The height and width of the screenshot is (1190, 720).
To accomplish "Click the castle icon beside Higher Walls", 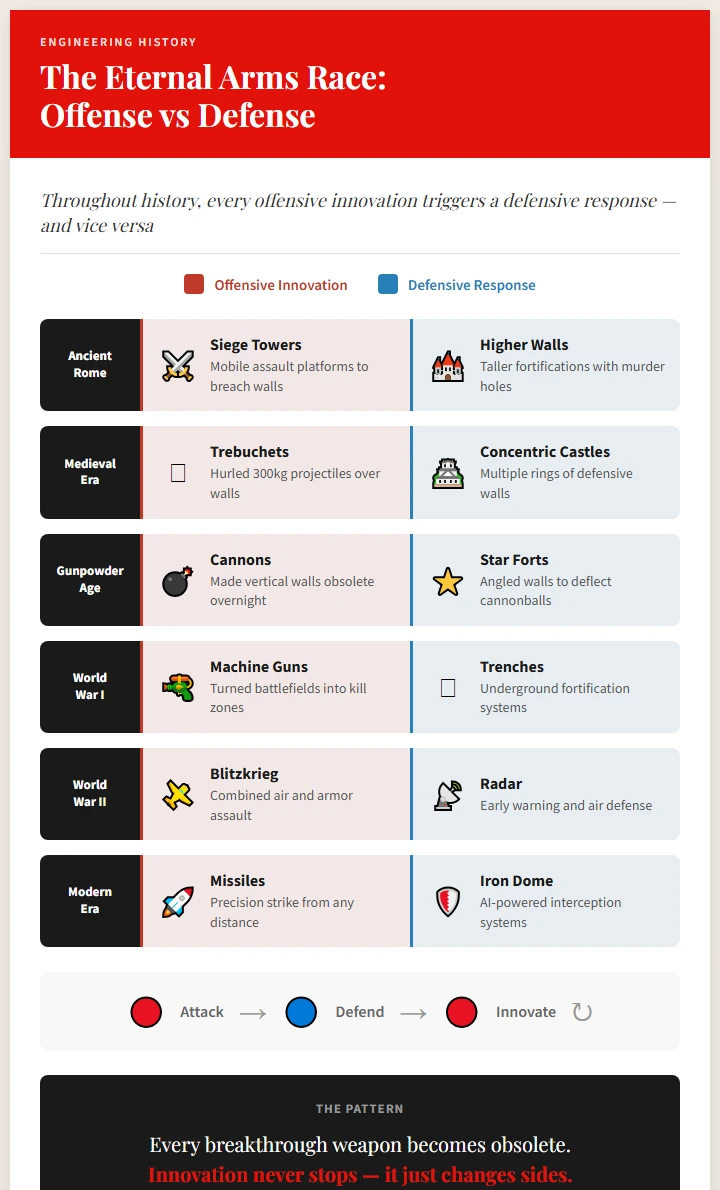I will click(x=448, y=365).
